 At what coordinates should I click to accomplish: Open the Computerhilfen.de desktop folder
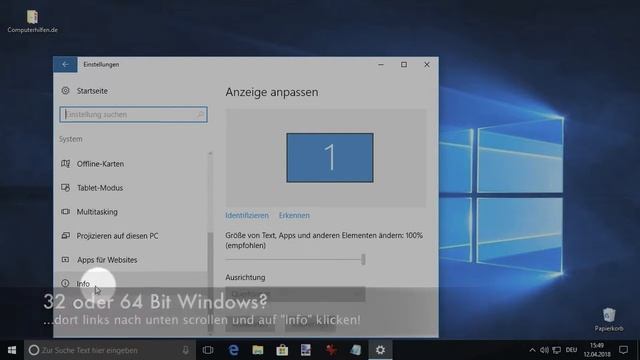[32, 21]
